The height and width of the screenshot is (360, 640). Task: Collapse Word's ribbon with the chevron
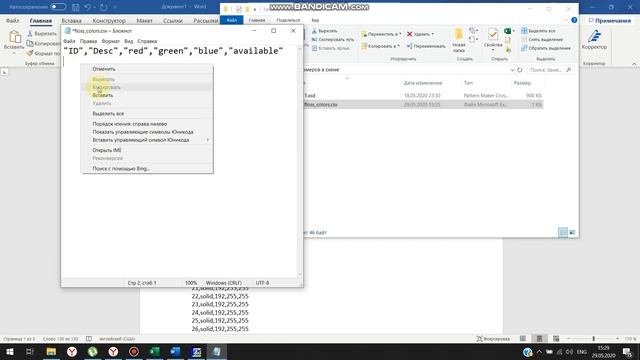pyautogui.click(x=634, y=64)
